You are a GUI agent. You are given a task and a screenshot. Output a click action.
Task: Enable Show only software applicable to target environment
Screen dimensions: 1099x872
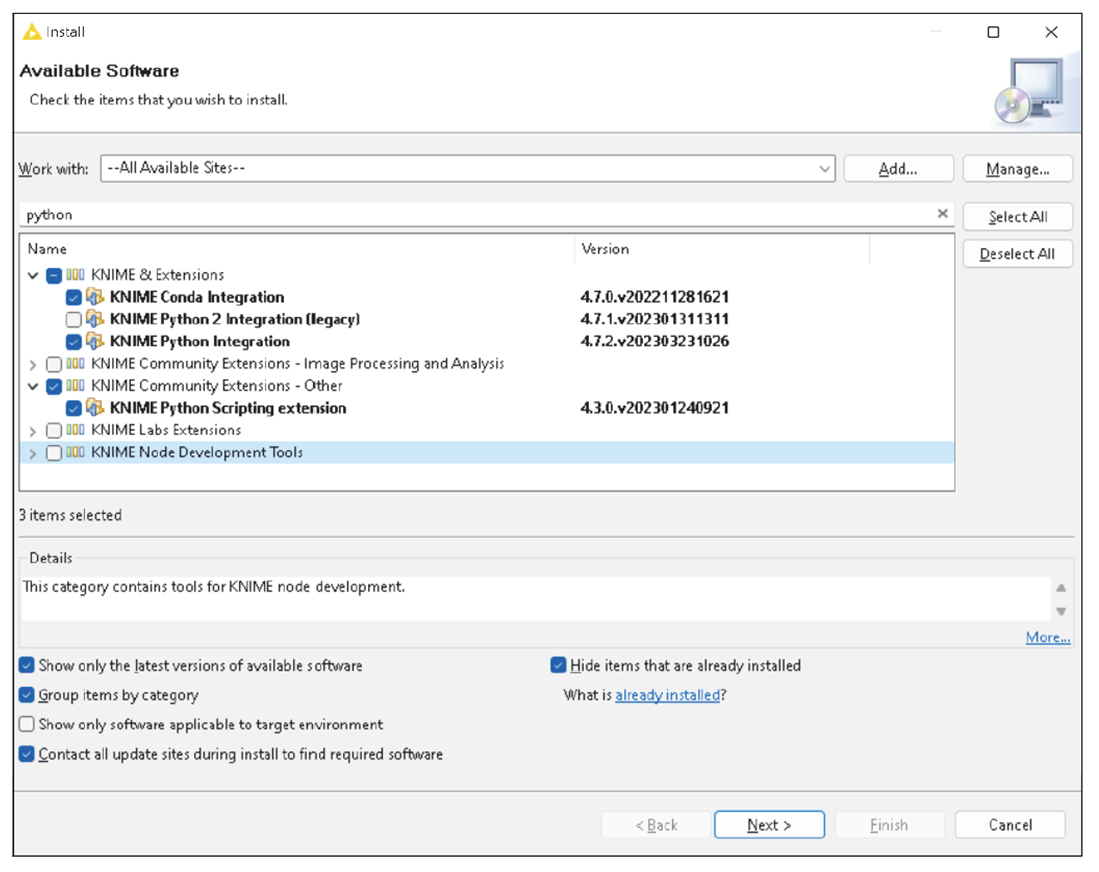tap(27, 724)
